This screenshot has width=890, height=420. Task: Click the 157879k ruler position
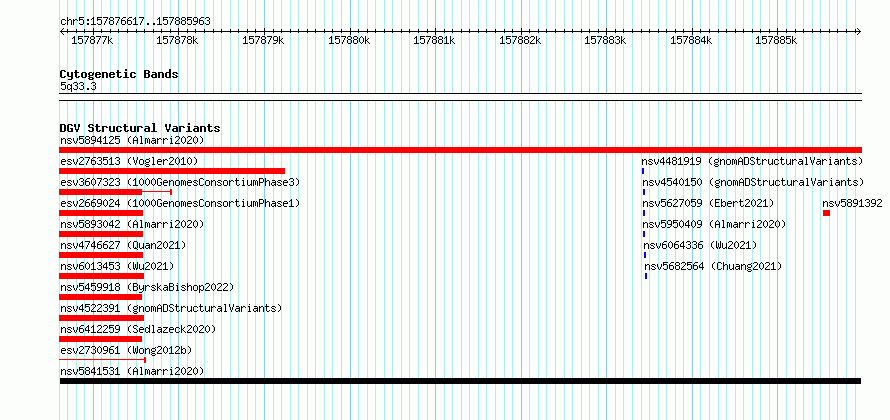(263, 40)
